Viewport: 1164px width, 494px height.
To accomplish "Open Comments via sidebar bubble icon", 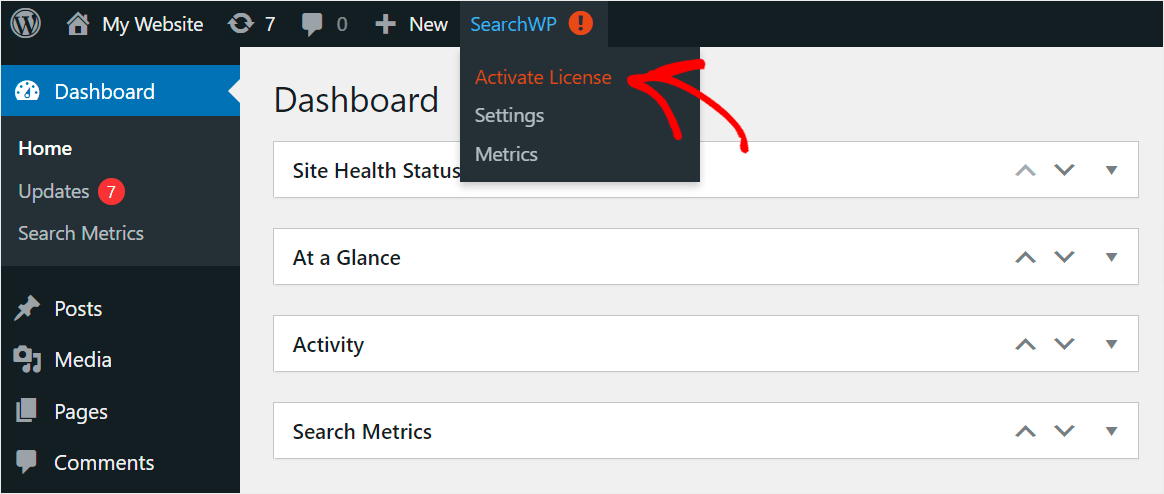I will coord(27,463).
